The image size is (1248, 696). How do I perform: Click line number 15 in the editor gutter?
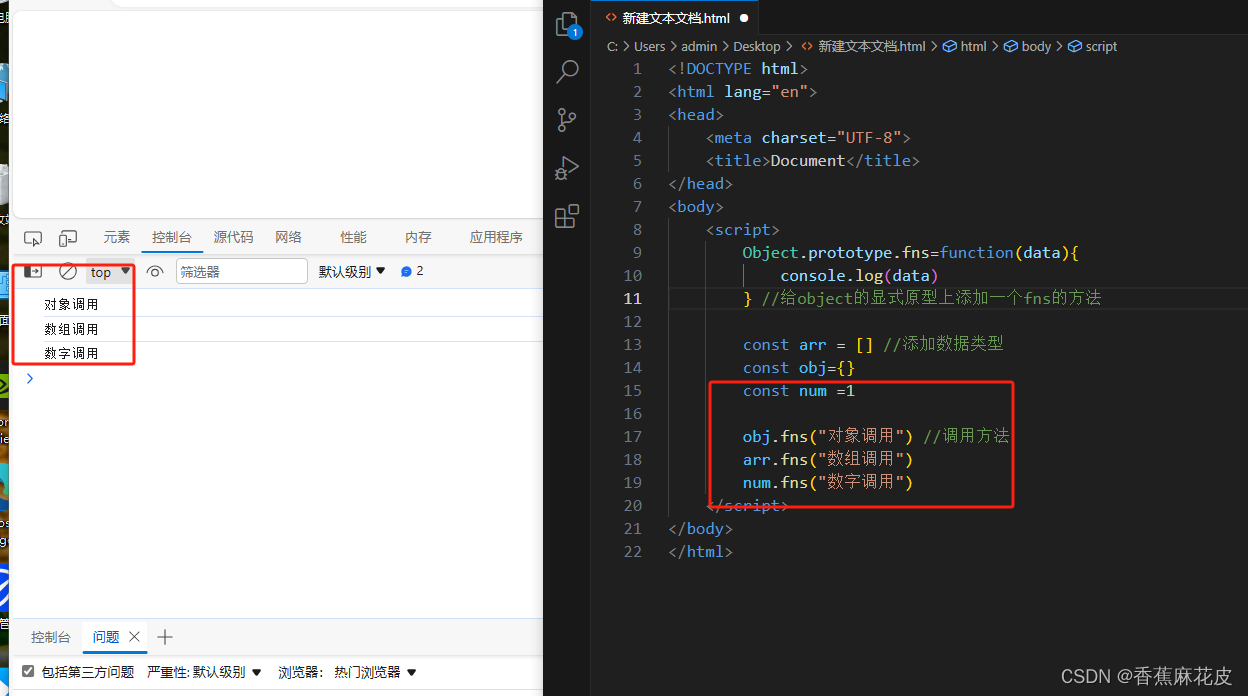pos(632,390)
